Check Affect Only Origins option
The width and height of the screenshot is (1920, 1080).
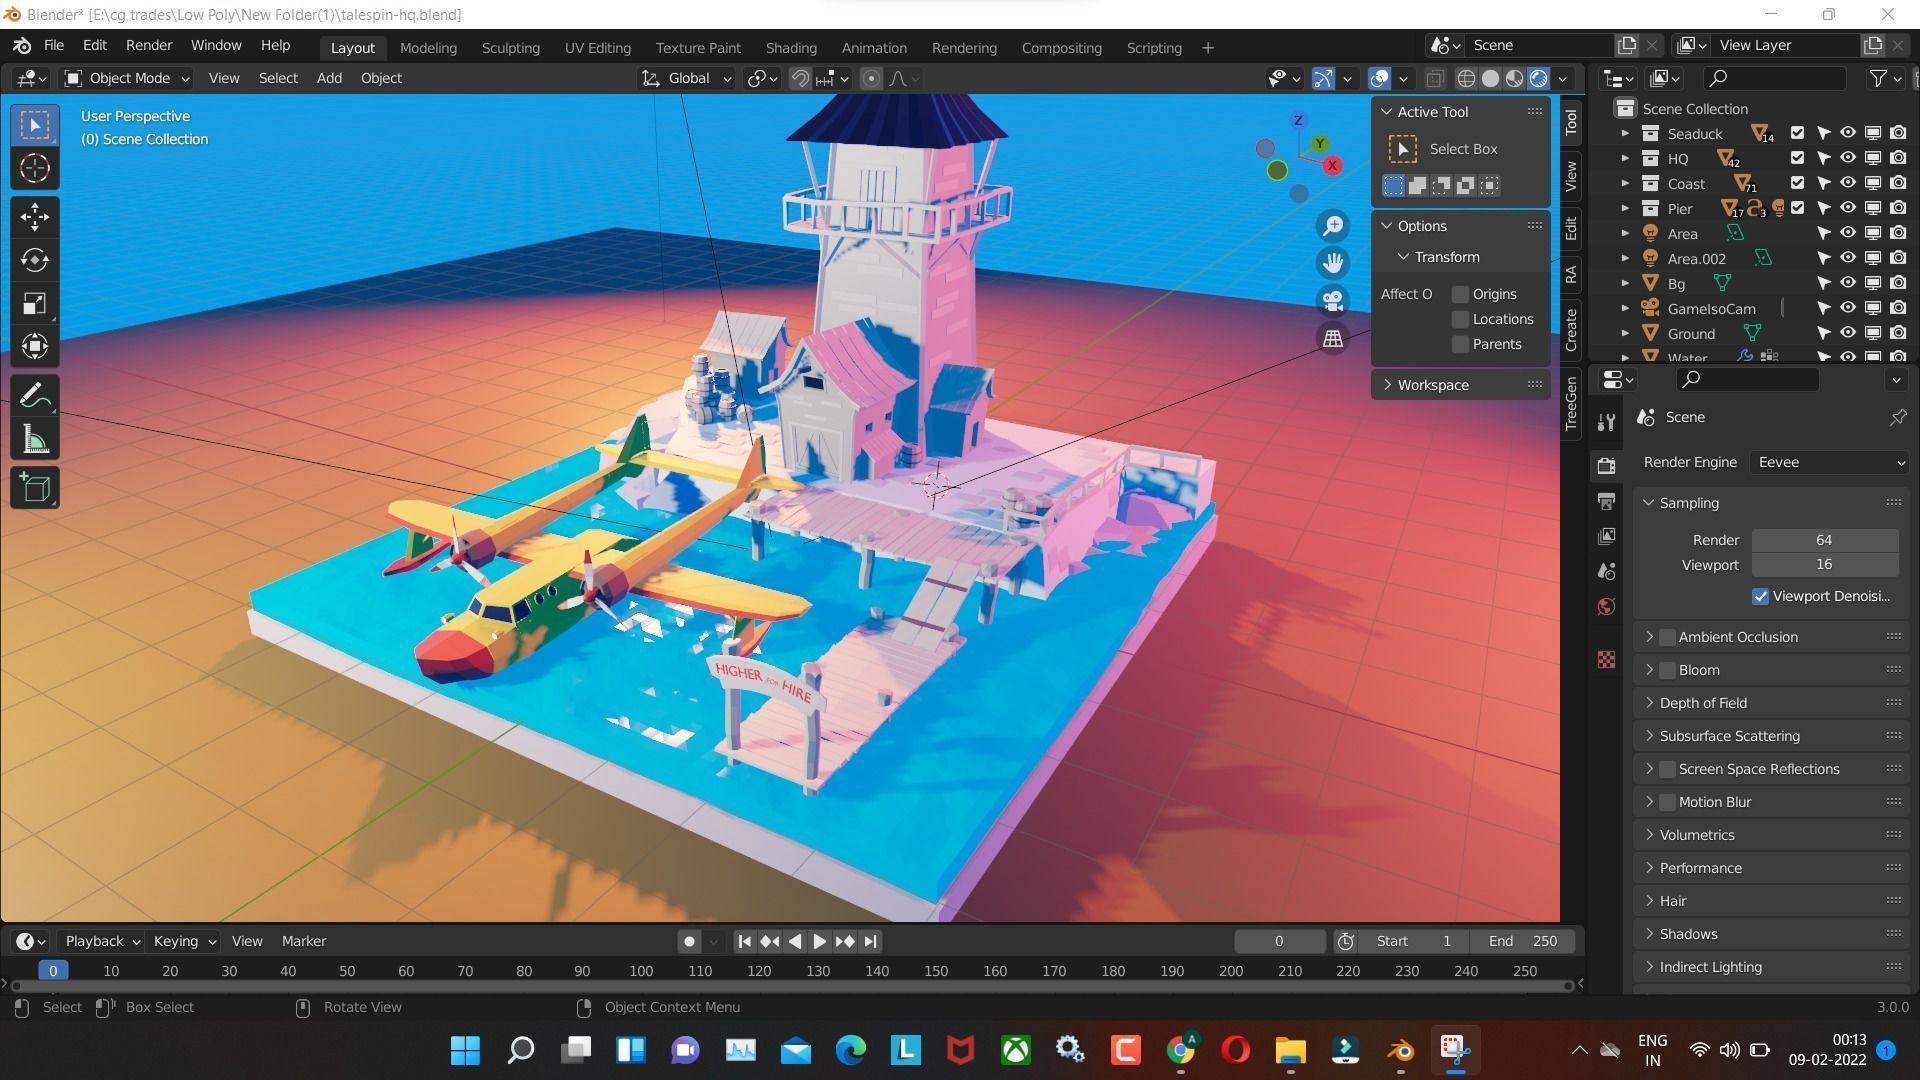point(1460,294)
